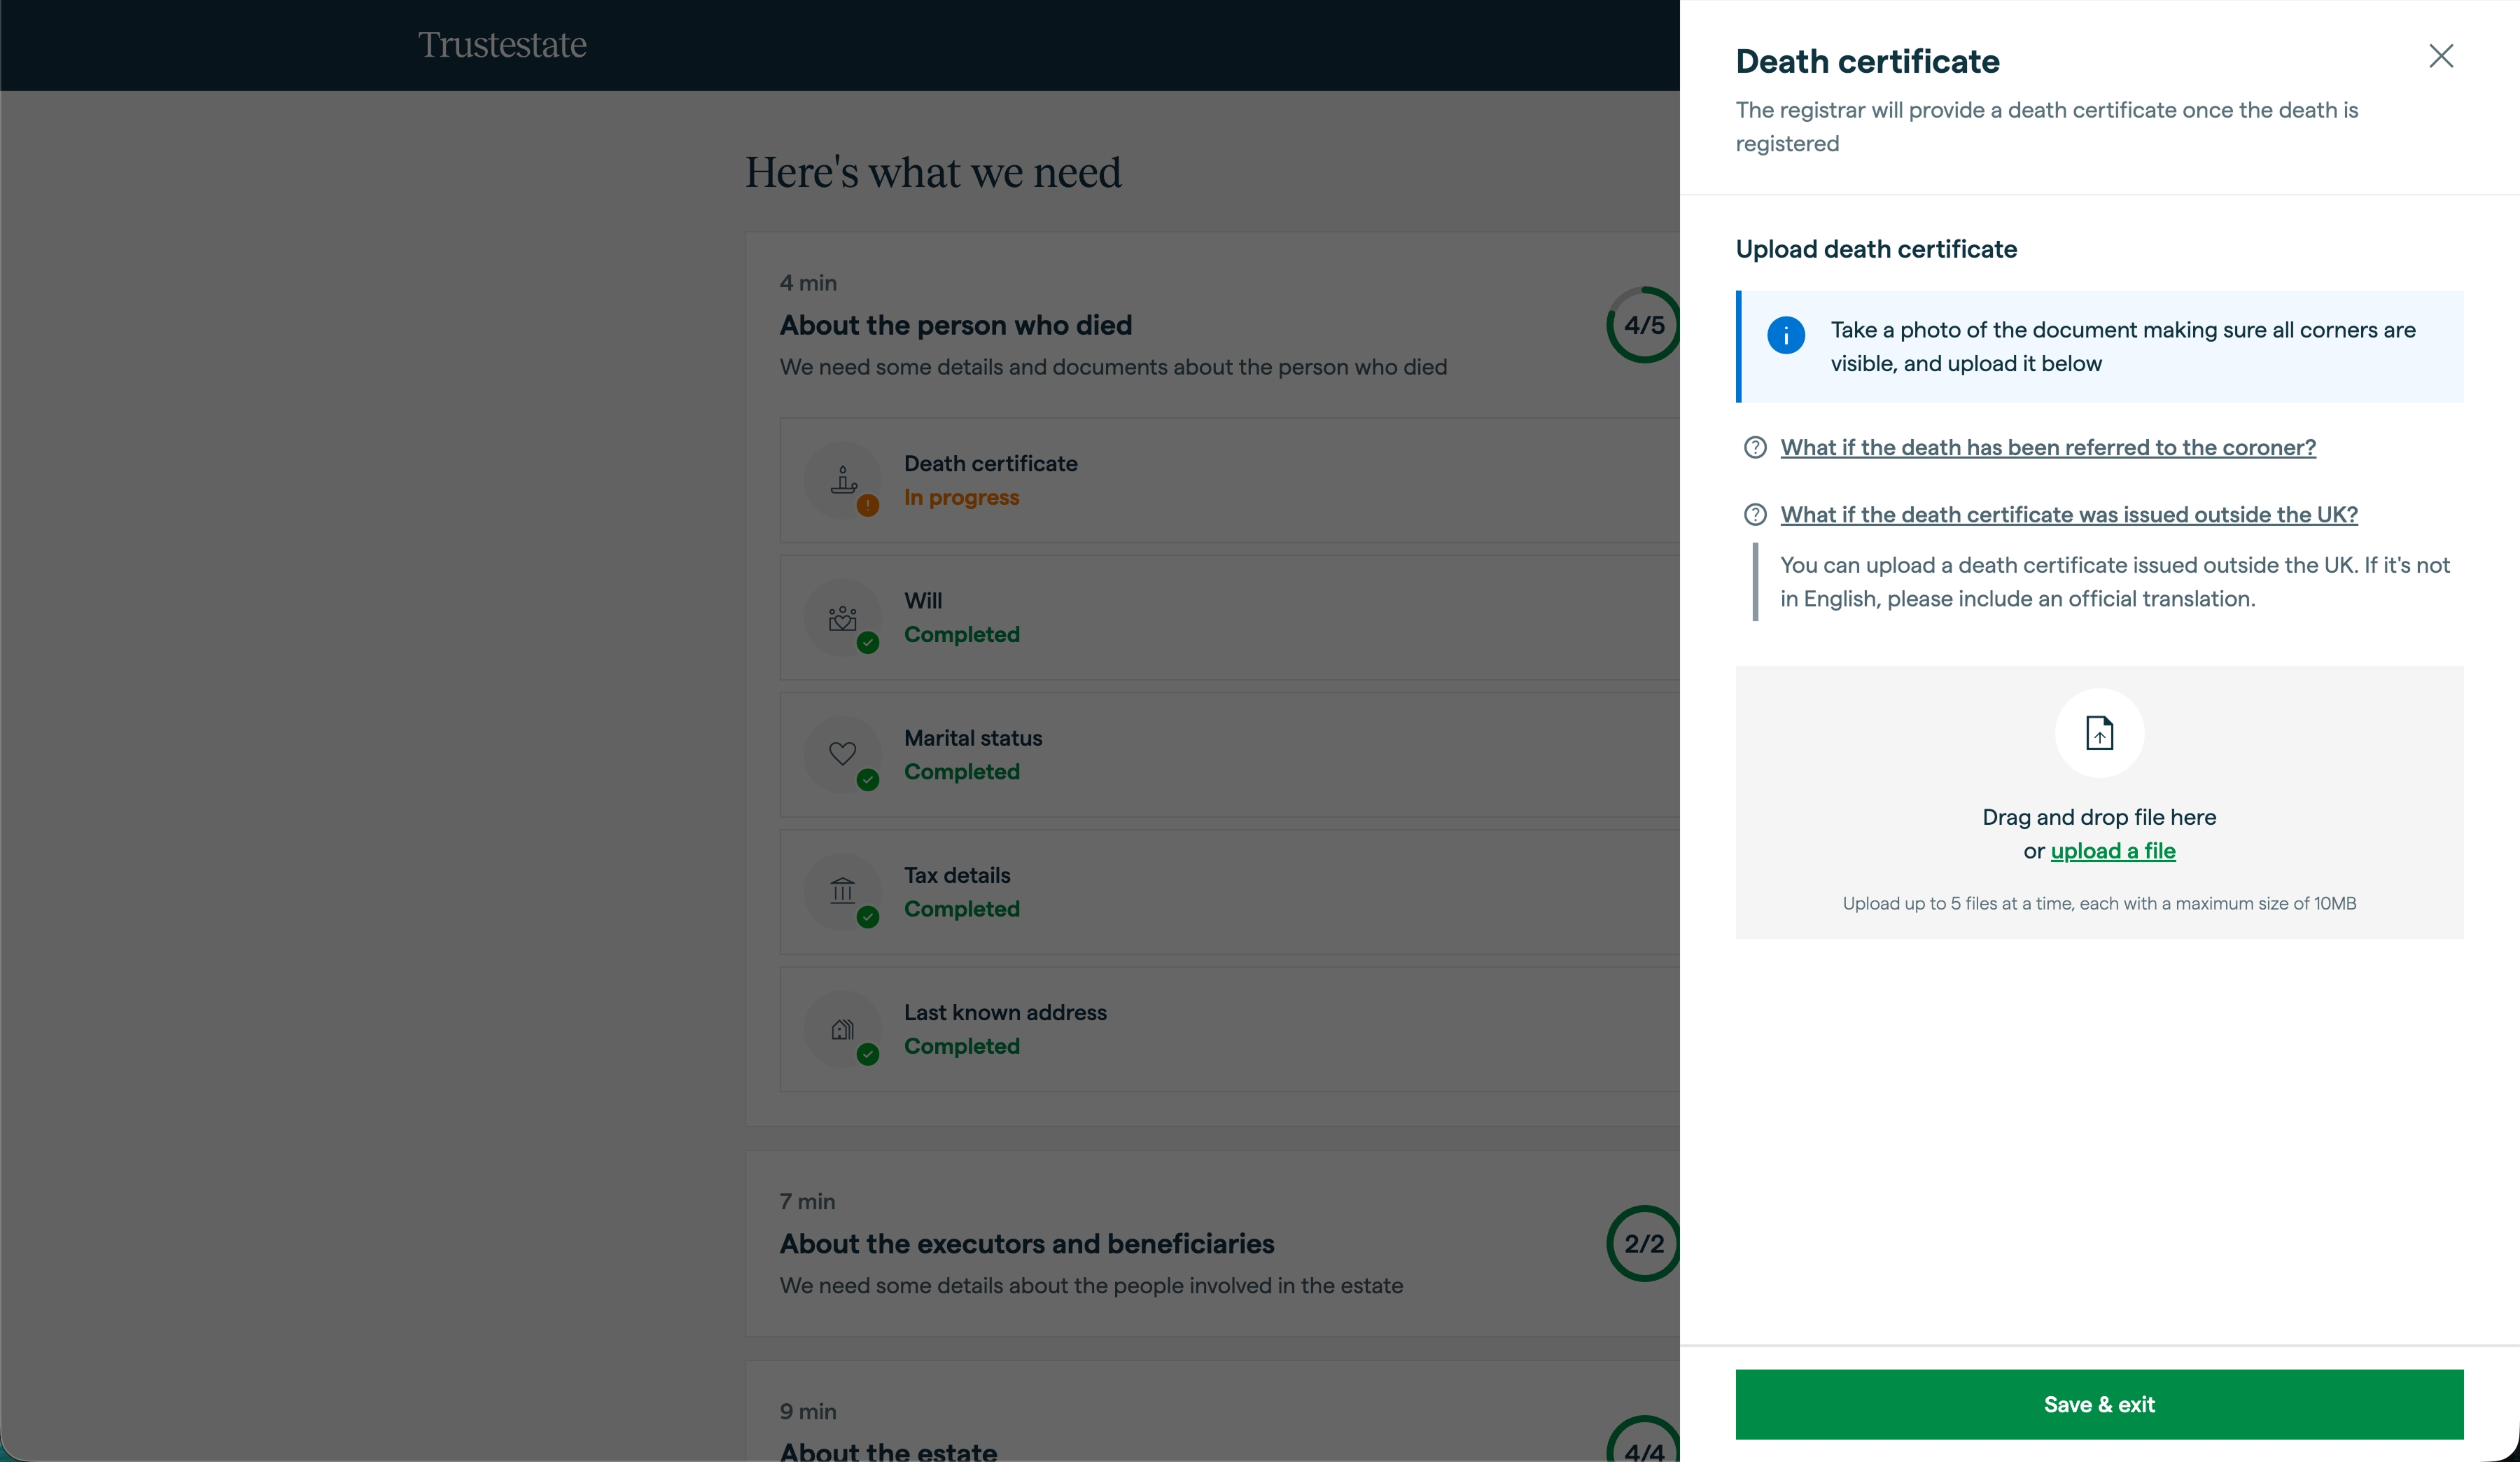The height and width of the screenshot is (1462, 2520).
Task: Click the Marital status heart icon
Action: [843, 754]
